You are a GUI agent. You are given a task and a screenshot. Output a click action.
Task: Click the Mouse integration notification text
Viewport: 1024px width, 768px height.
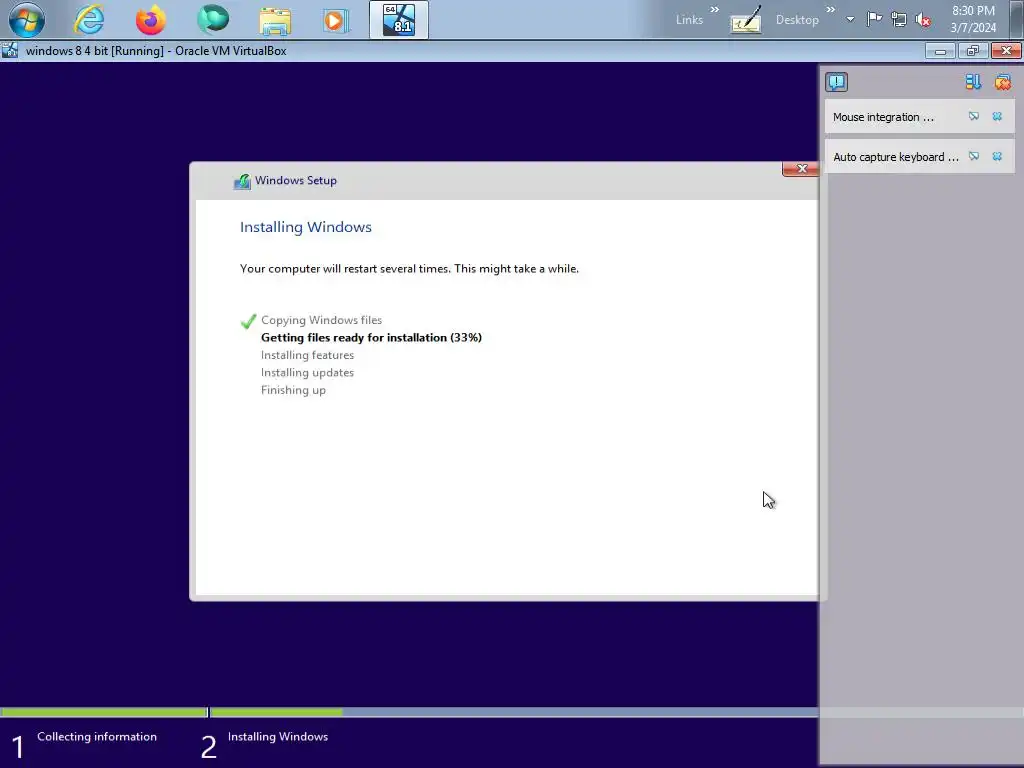[883, 117]
